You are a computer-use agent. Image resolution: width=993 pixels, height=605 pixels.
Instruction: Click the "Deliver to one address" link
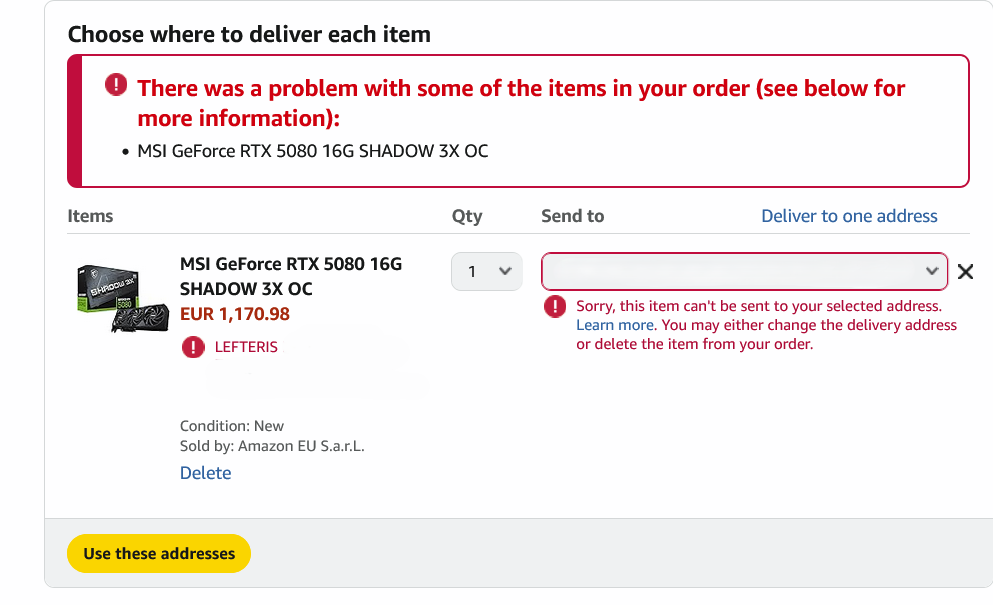(x=849, y=216)
